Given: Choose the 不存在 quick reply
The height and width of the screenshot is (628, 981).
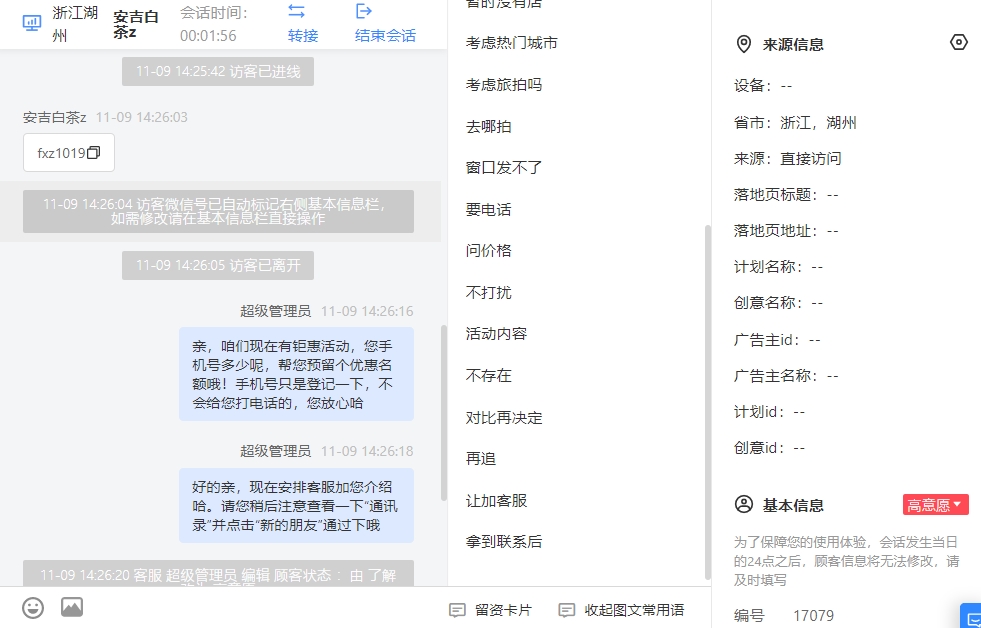Looking at the screenshot, I should click(489, 376).
